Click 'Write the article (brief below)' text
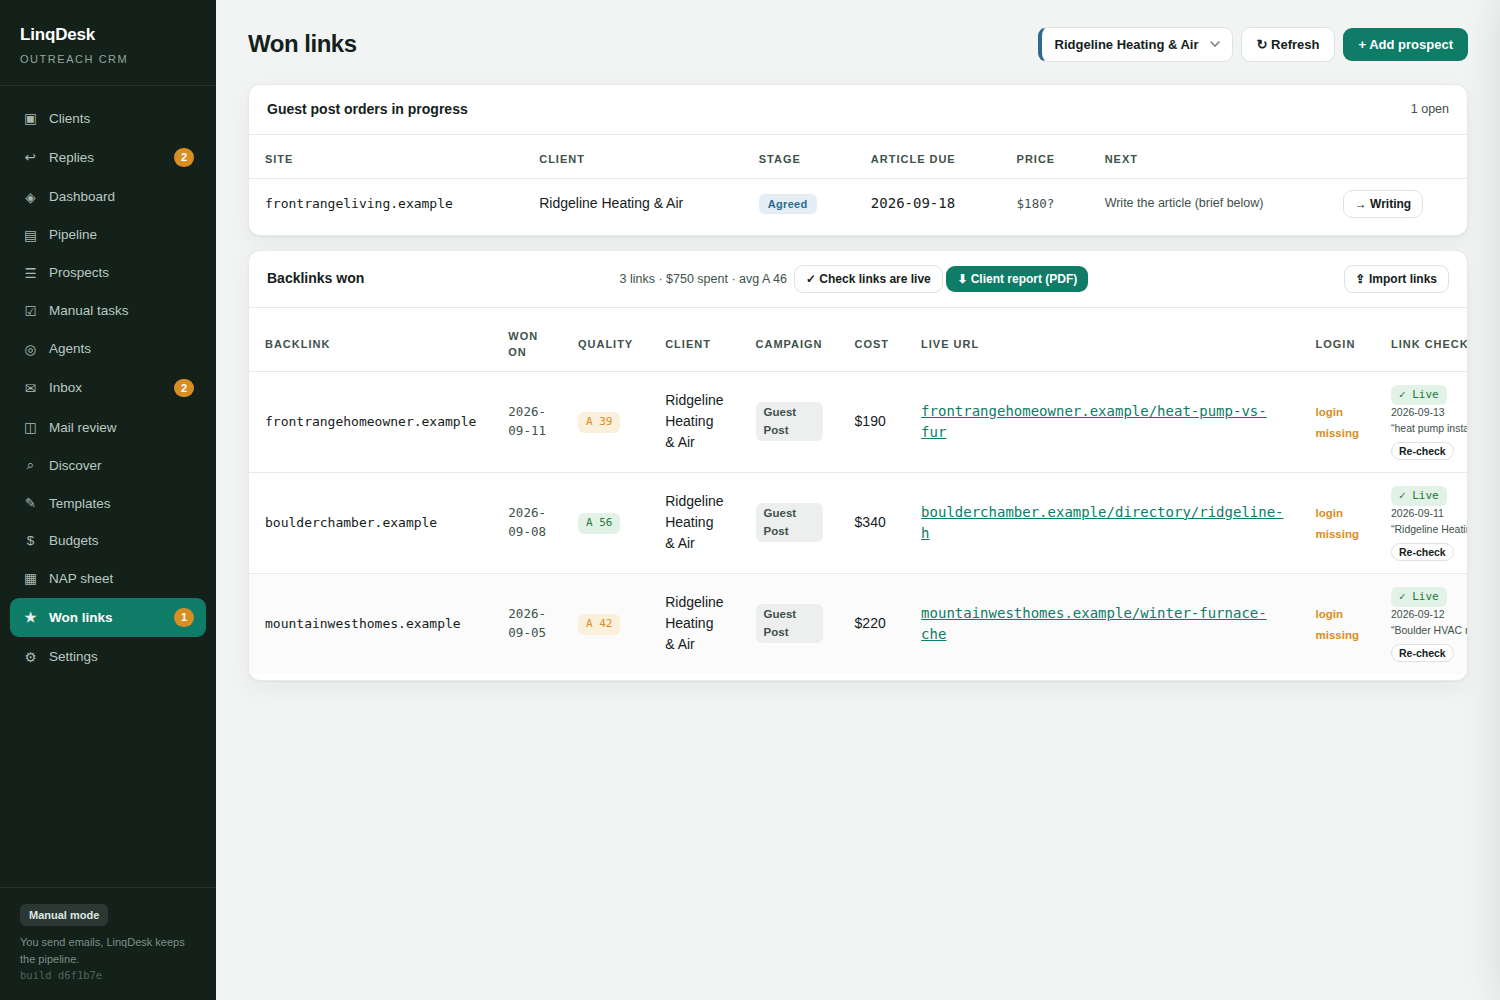 1184,203
